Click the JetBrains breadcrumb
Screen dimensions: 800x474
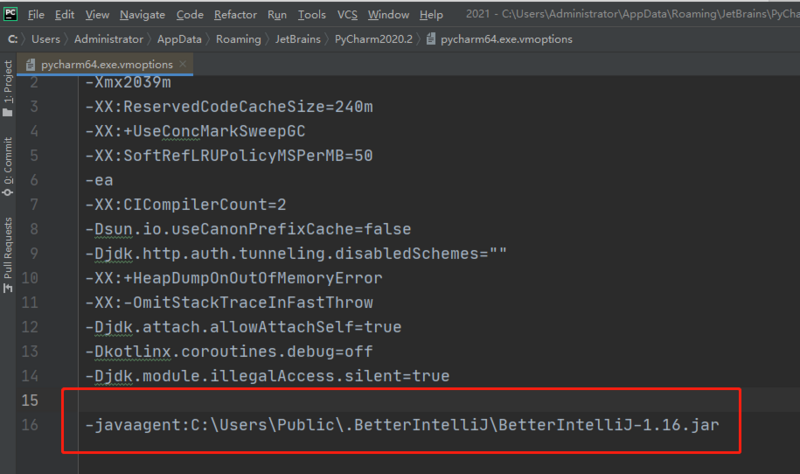[x=298, y=39]
